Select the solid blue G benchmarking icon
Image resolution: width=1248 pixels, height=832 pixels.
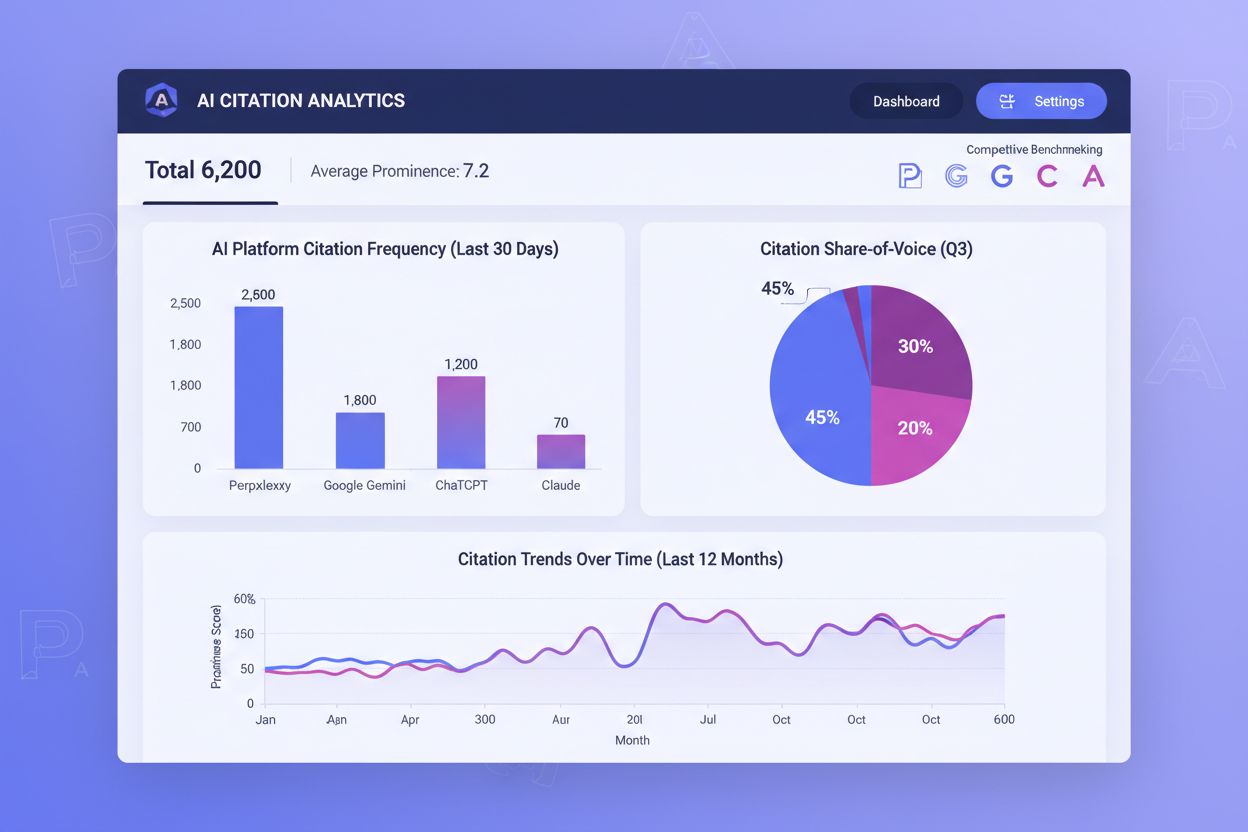(1001, 177)
